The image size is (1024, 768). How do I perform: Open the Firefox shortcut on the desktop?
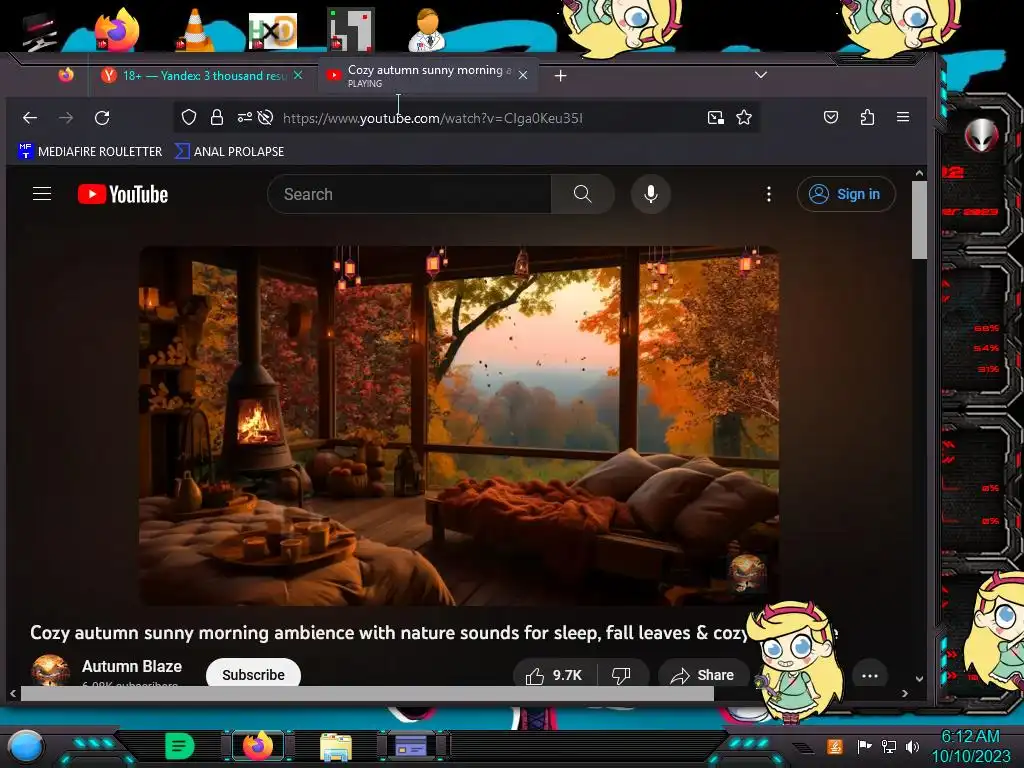coord(116,30)
